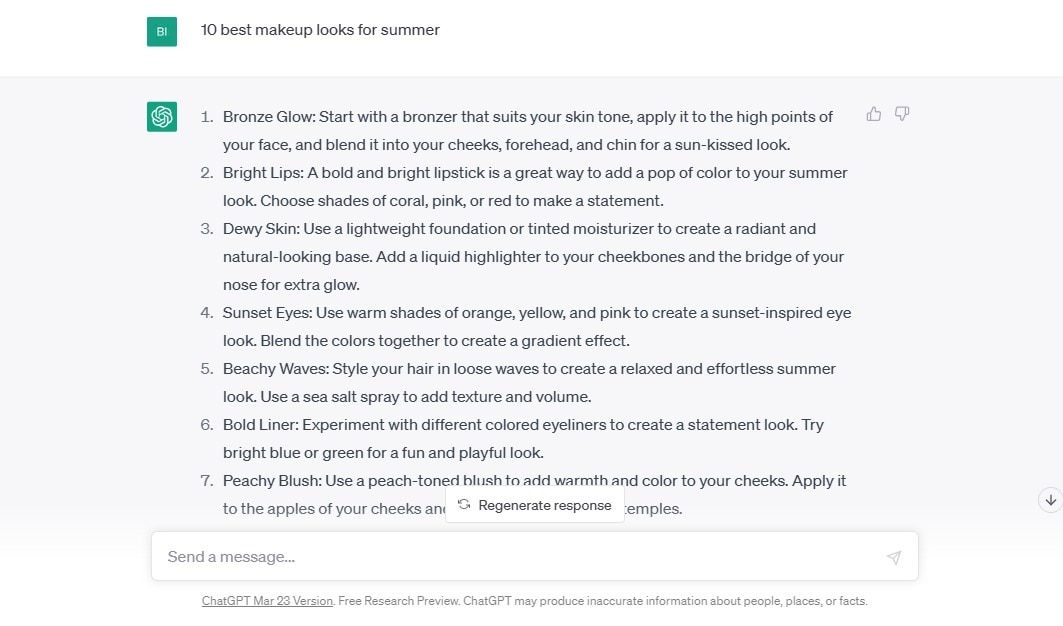Click the Dewy Skin list item
This screenshot has height=626, width=1063.
pos(533,257)
